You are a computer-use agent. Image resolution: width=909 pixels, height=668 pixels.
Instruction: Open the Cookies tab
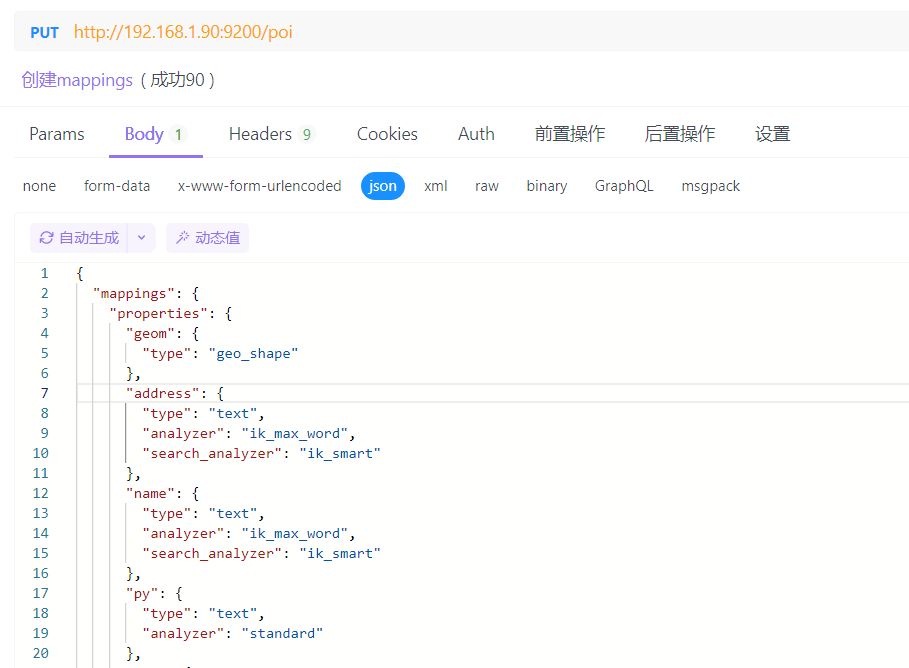(387, 134)
